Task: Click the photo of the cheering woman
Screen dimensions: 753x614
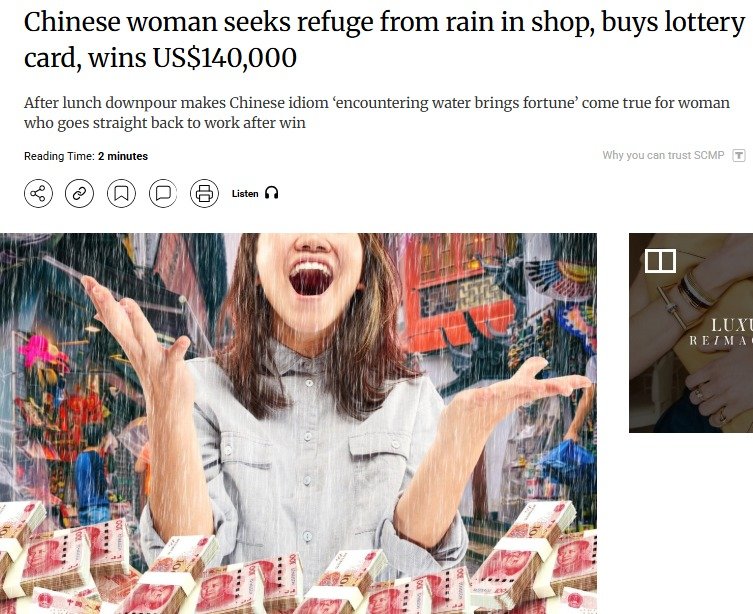Action: click(x=298, y=423)
